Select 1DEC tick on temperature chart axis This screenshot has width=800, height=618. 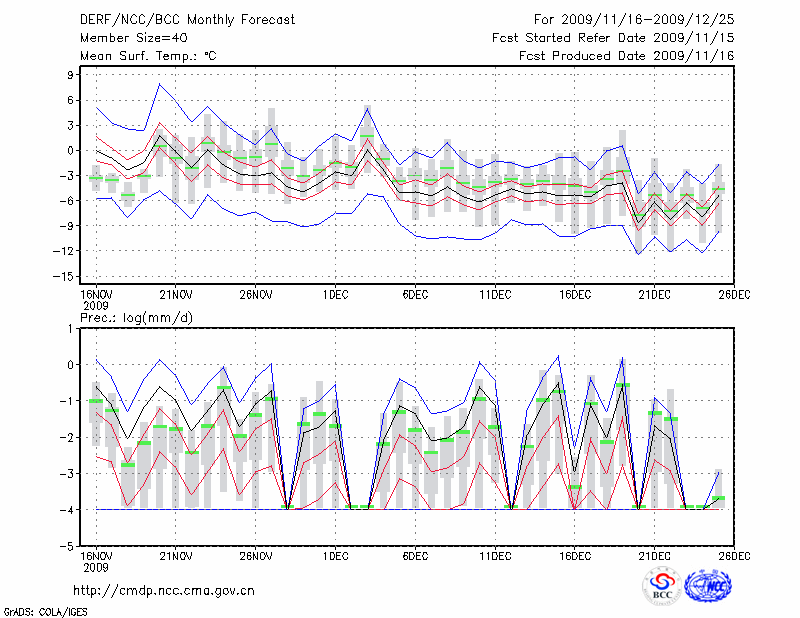(x=336, y=293)
